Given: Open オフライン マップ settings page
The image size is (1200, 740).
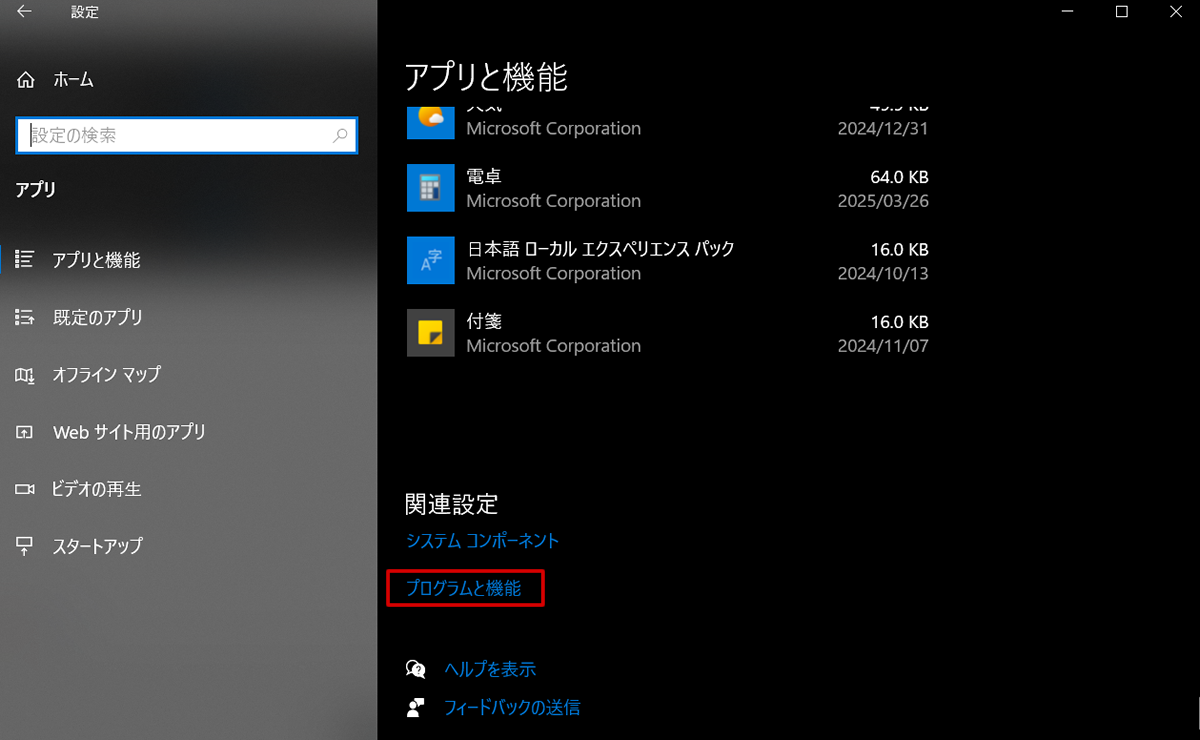Looking at the screenshot, I should click(106, 375).
